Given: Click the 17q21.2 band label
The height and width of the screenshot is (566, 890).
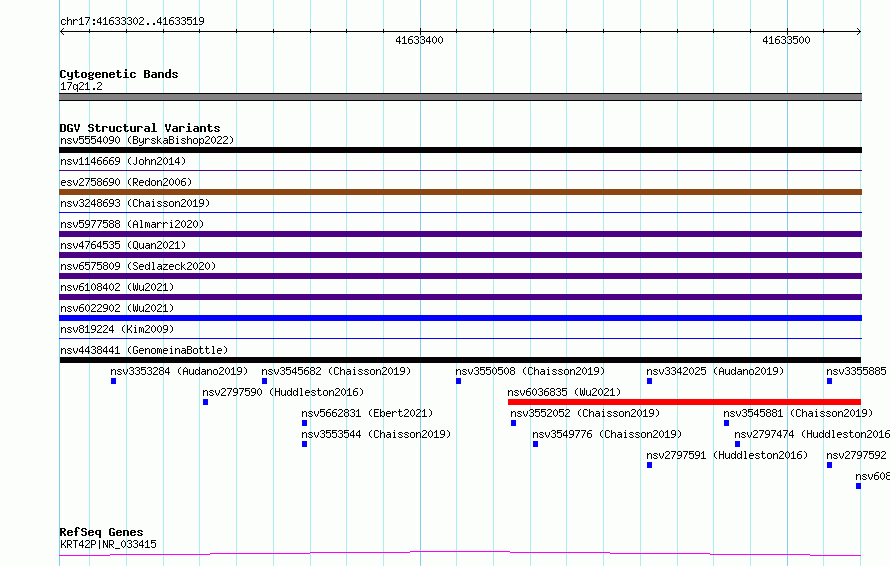Looking at the screenshot, I should click(81, 86).
